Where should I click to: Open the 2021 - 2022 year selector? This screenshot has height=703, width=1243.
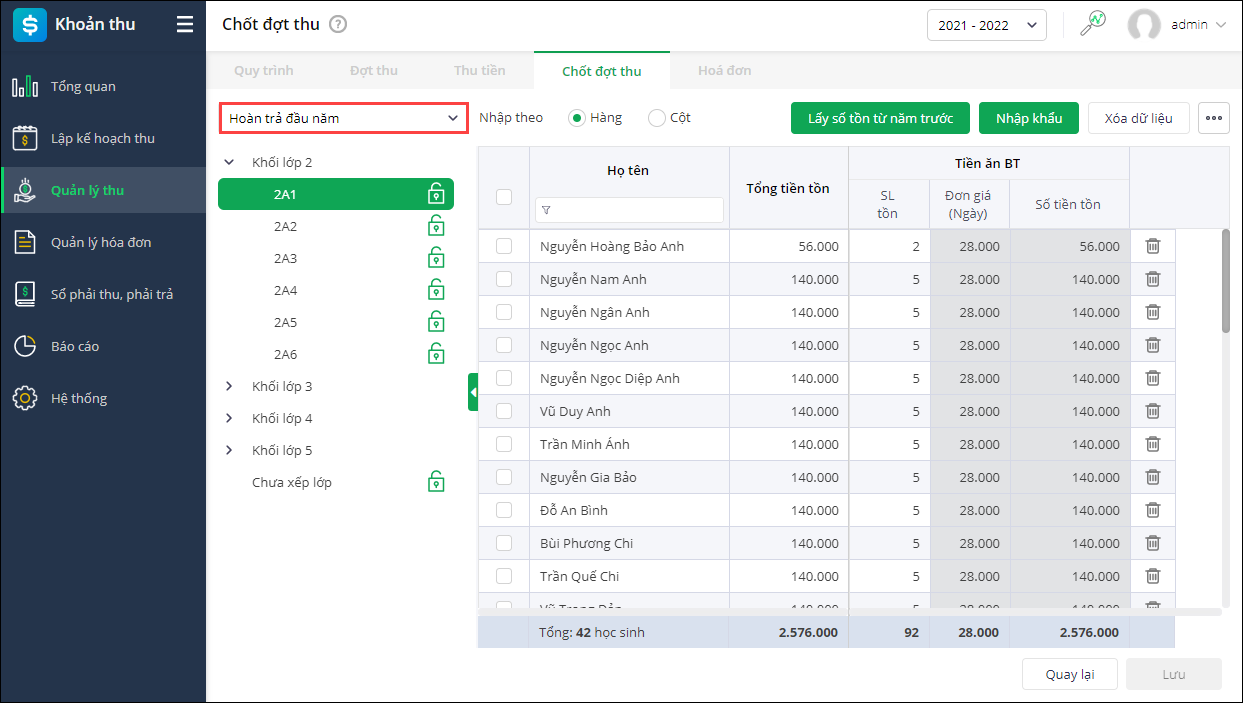pyautogui.click(x=986, y=25)
